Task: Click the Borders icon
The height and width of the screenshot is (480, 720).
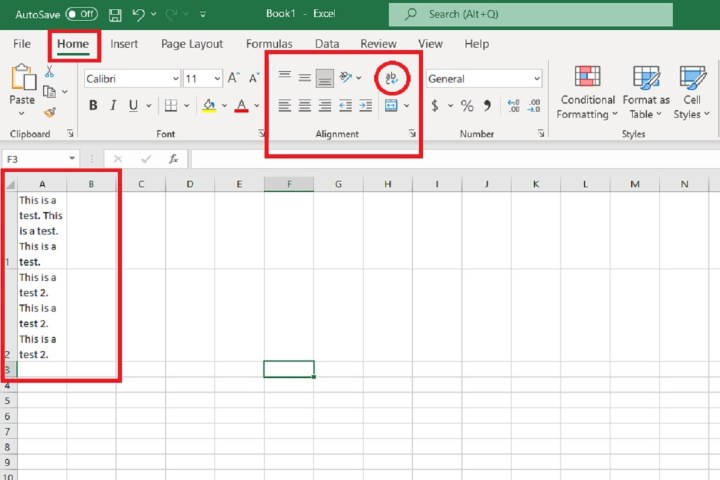Action: pyautogui.click(x=171, y=106)
